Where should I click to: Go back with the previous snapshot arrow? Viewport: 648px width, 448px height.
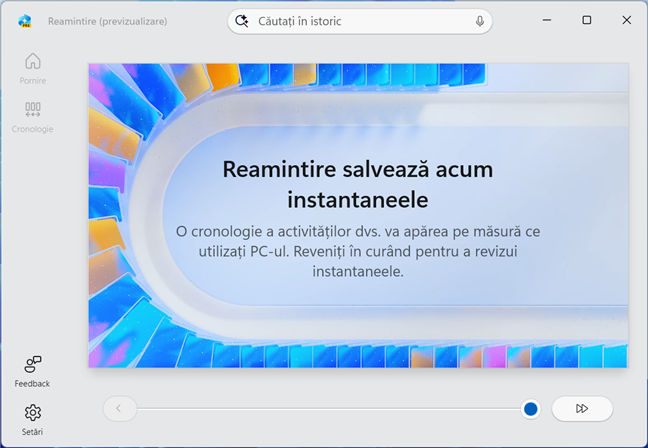tap(119, 408)
